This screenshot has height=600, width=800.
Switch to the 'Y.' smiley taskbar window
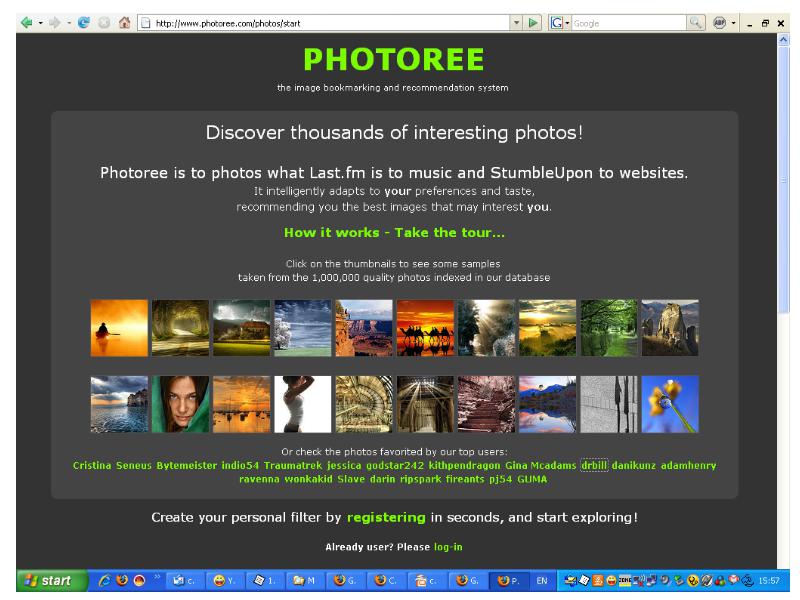coord(225,580)
